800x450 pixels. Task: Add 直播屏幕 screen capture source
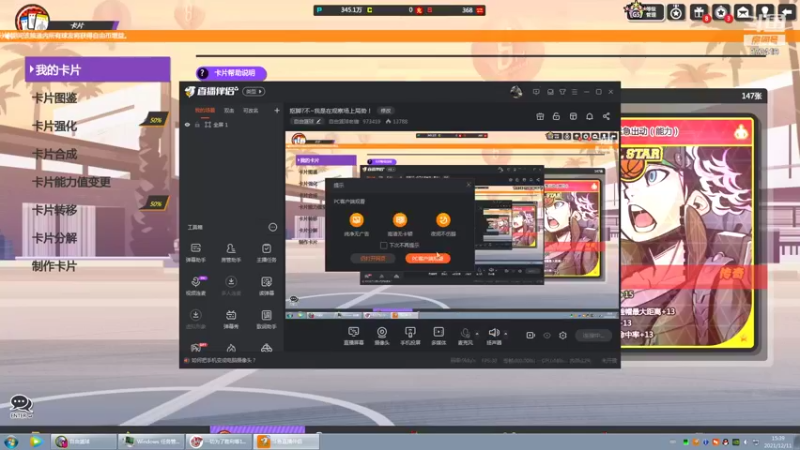tap(353, 336)
